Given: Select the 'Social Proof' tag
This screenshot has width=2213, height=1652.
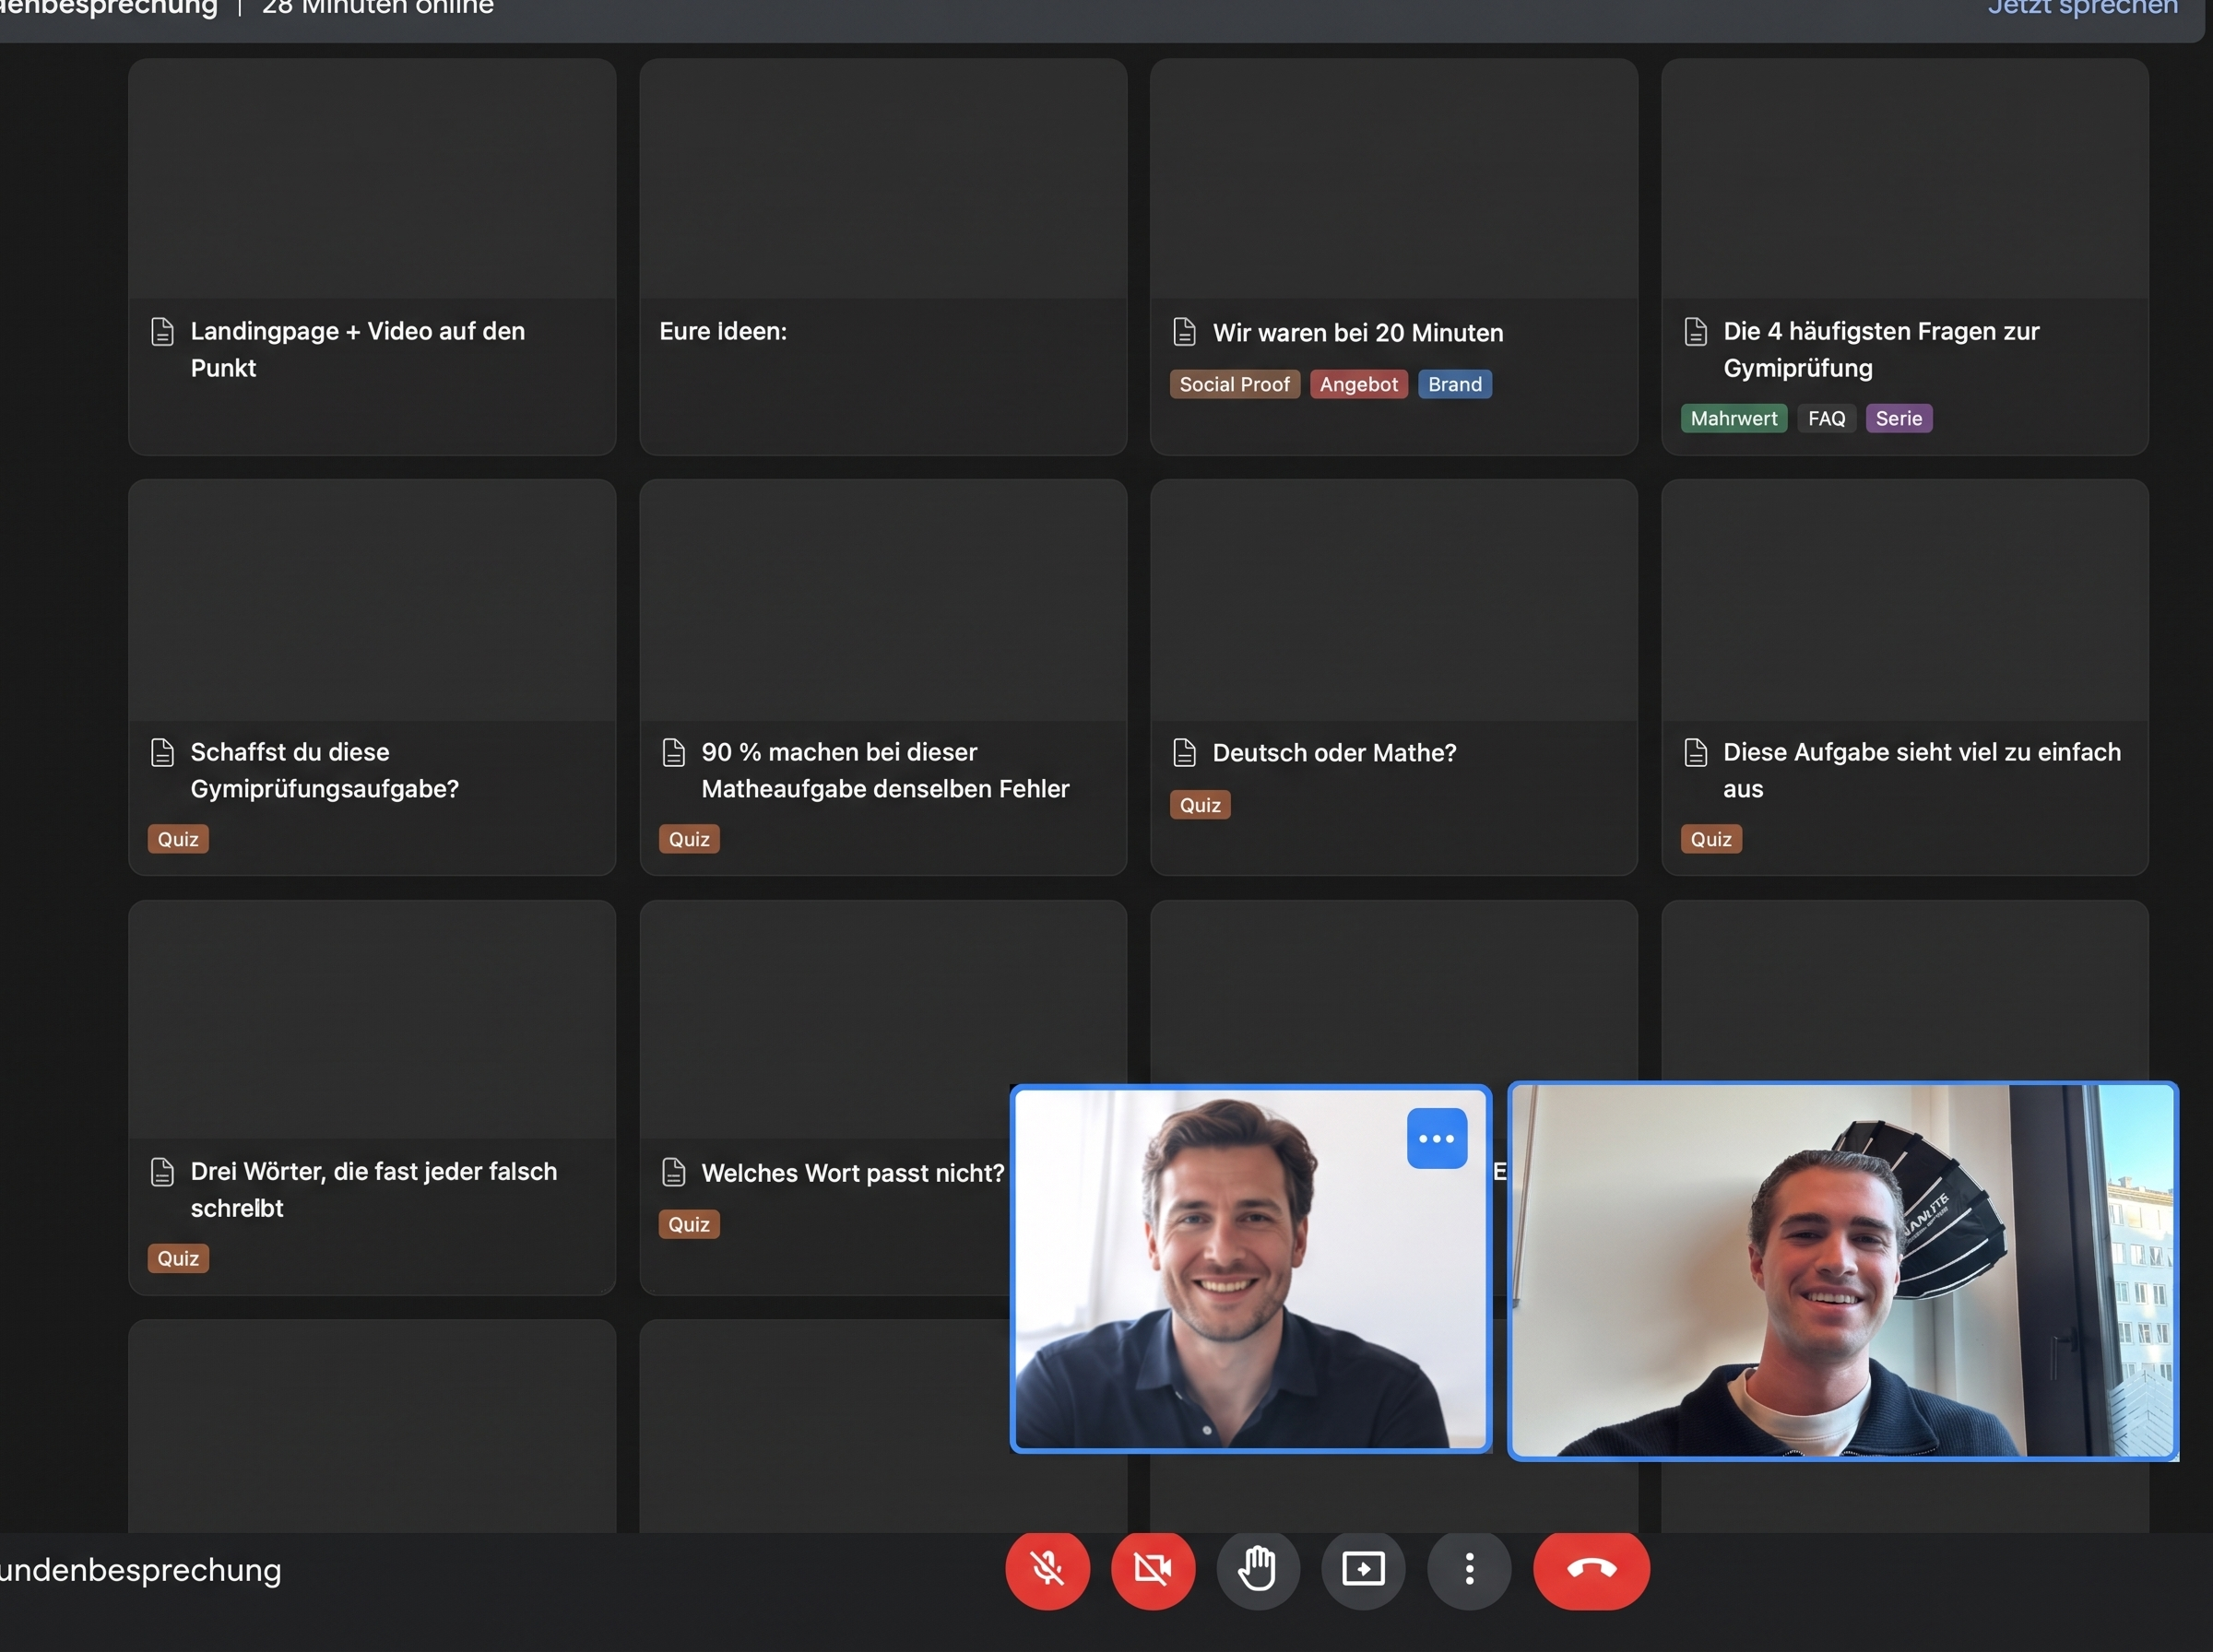Looking at the screenshot, I should [1235, 384].
